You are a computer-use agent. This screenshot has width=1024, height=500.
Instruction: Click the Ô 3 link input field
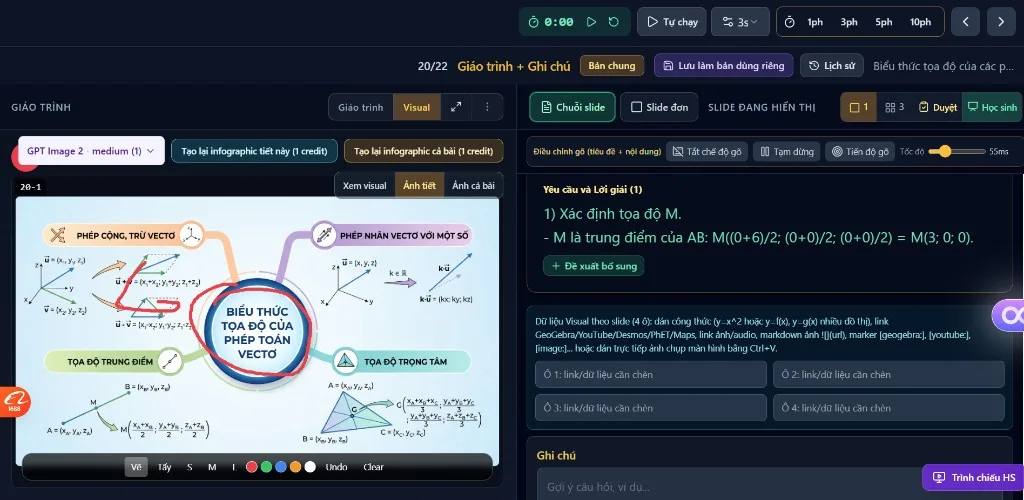tap(650, 407)
